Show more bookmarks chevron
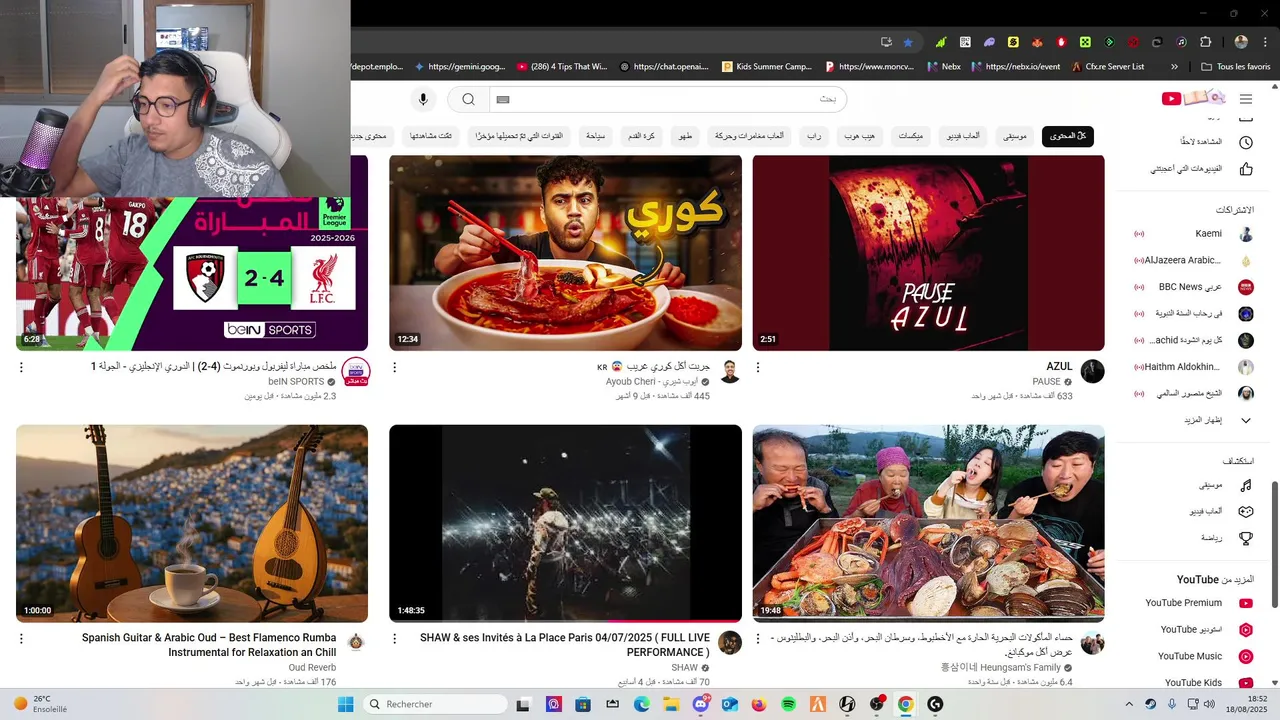Screen dimensions: 1280x720 [1175, 67]
